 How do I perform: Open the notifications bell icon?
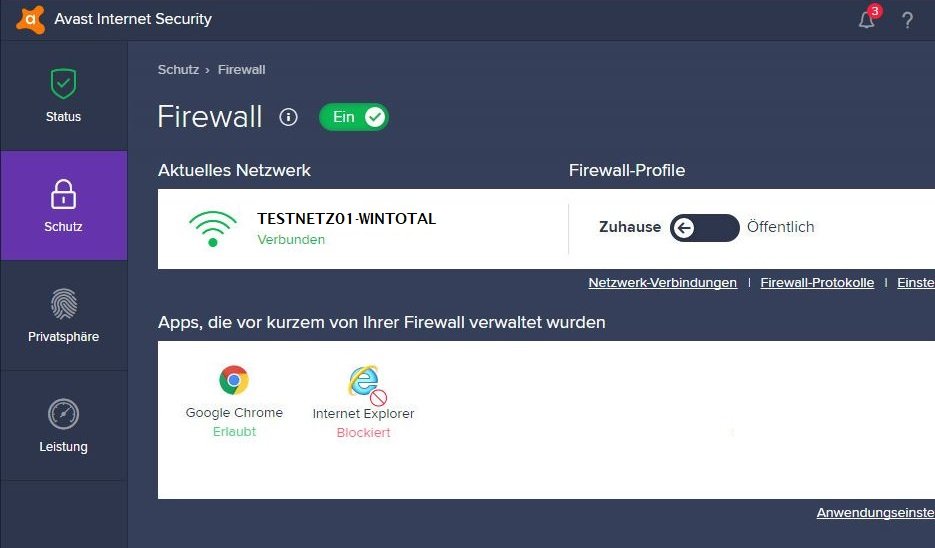tap(867, 20)
